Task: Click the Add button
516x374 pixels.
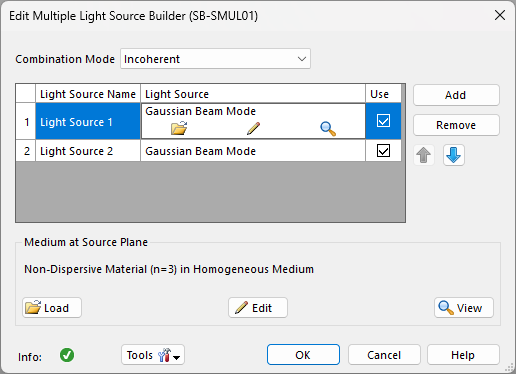Action: [456, 95]
